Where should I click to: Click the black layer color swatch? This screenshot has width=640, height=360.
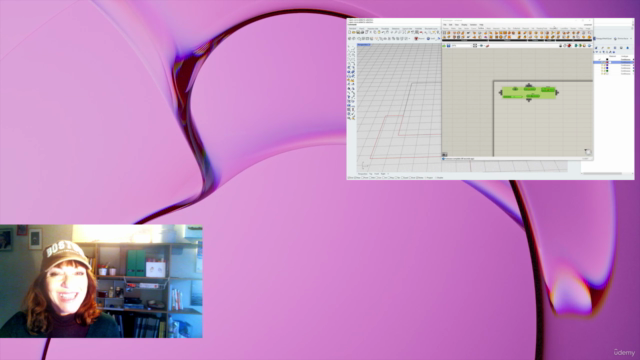[x=607, y=59]
